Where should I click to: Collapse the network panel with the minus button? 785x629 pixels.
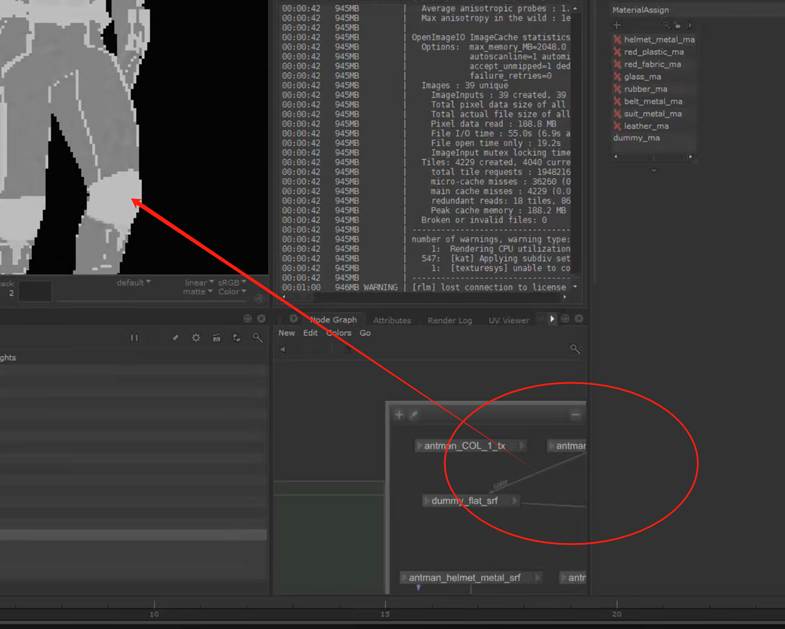click(x=575, y=414)
